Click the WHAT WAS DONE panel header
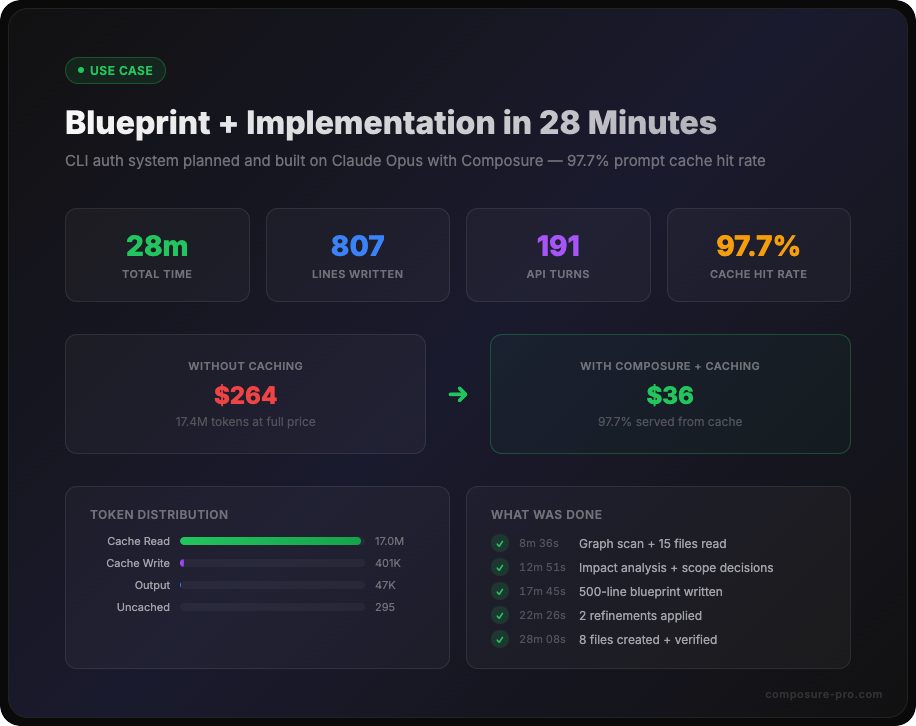The width and height of the screenshot is (916, 726). (546, 514)
